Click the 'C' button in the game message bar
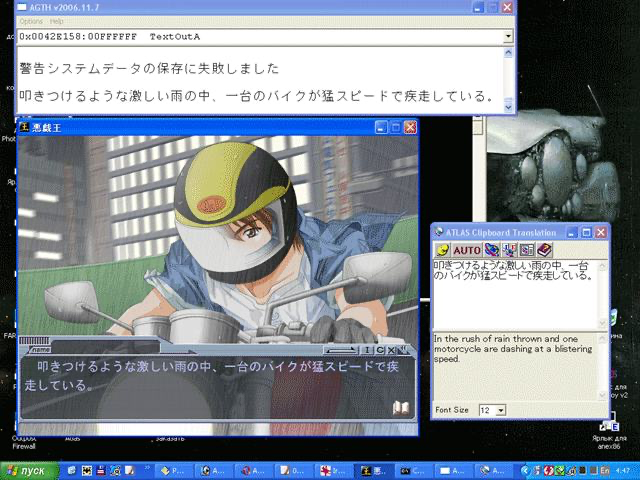Screen dimensions: 640x480 (x=379, y=350)
